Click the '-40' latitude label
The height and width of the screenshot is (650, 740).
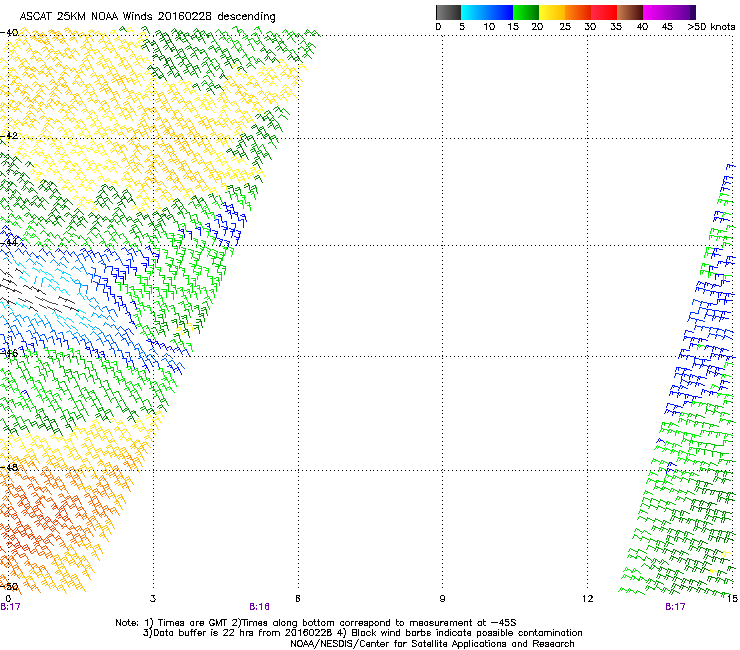[9, 33]
